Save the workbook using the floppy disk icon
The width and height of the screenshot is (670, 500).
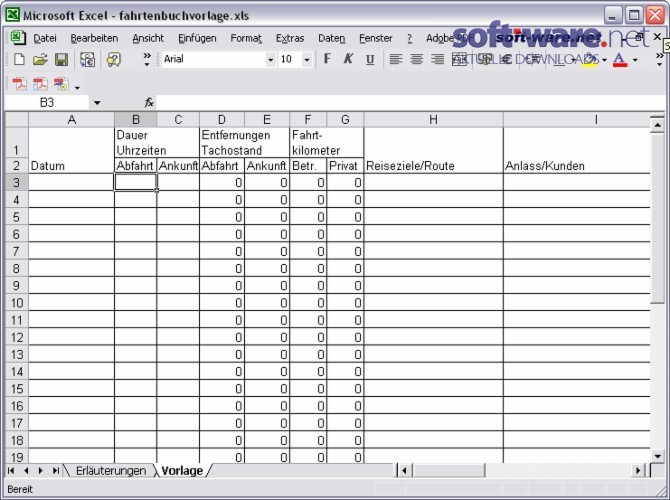coord(62,59)
